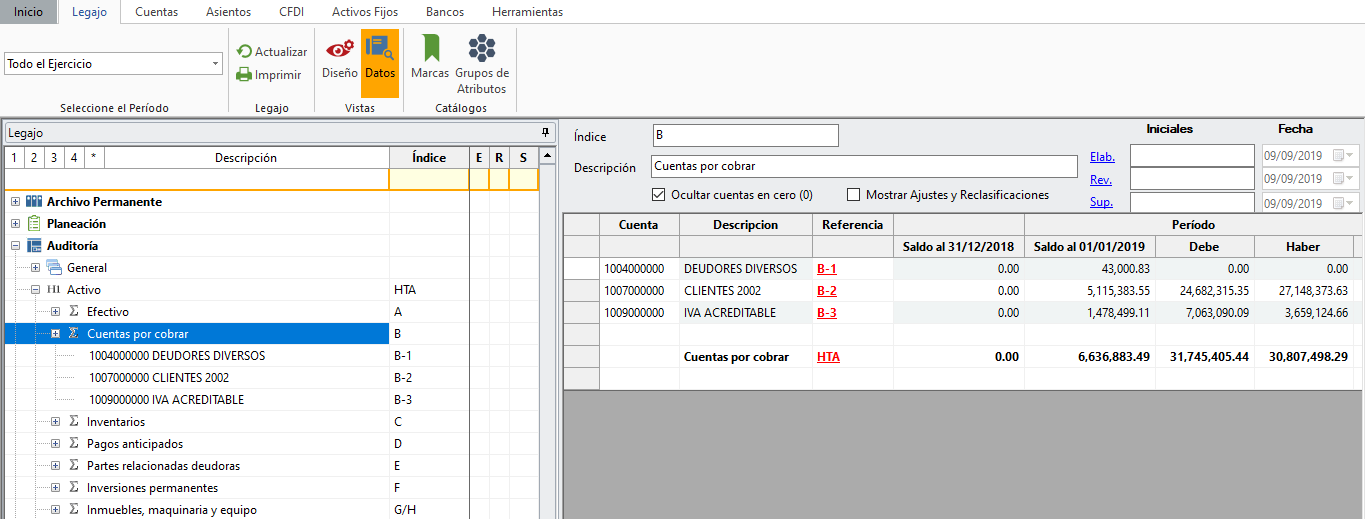This screenshot has height=519, width=1365.
Task: Open the Cuentas ribbon tab
Action: 156,12
